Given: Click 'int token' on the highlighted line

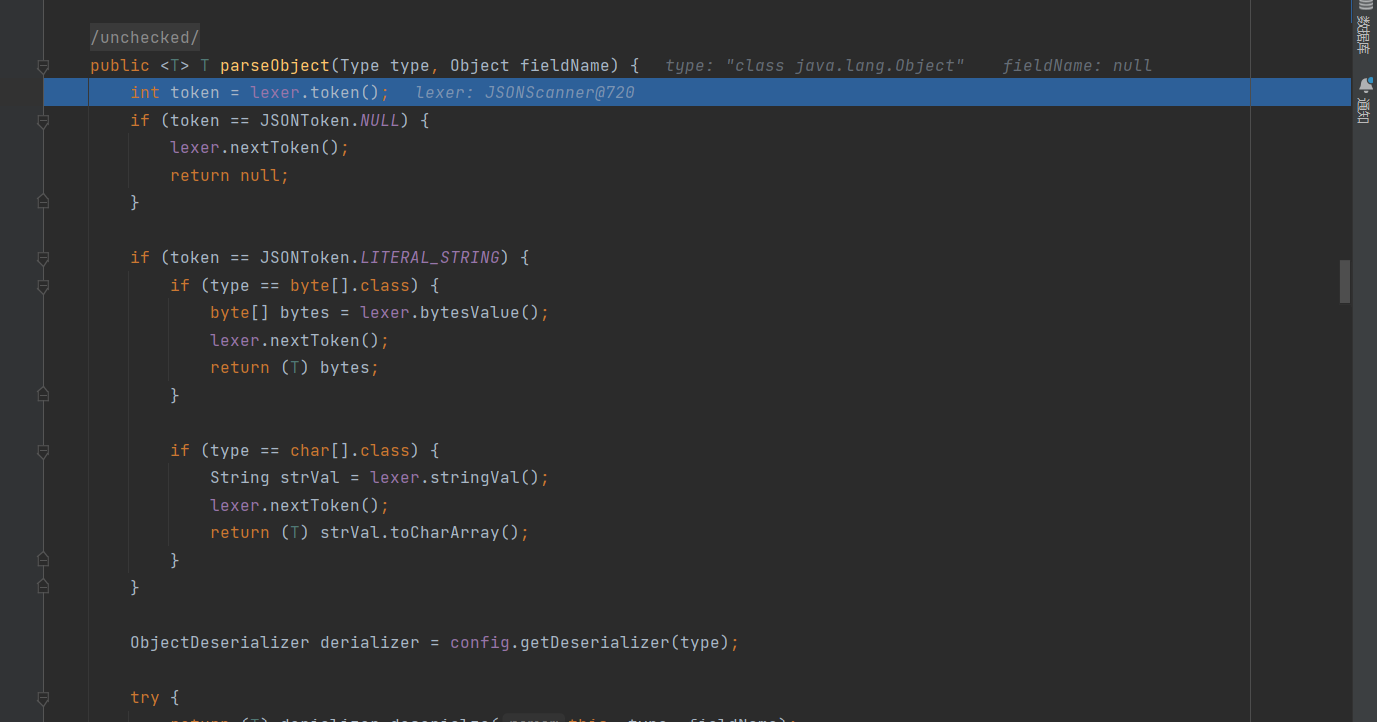Looking at the screenshot, I should point(175,93).
